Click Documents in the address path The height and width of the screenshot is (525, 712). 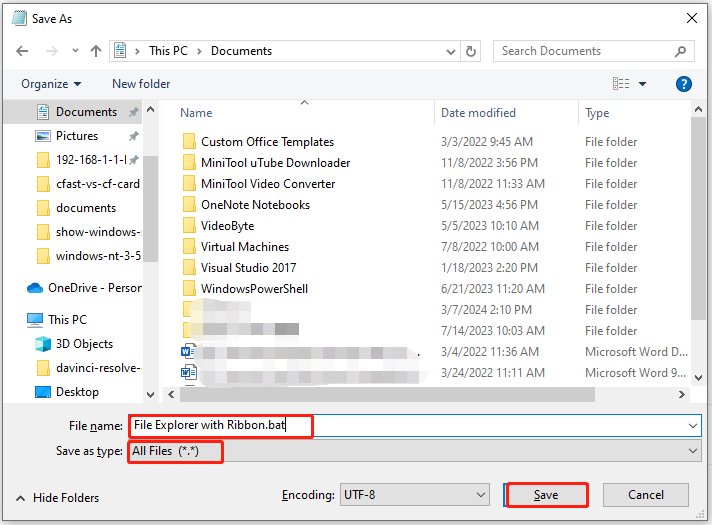tap(241, 51)
